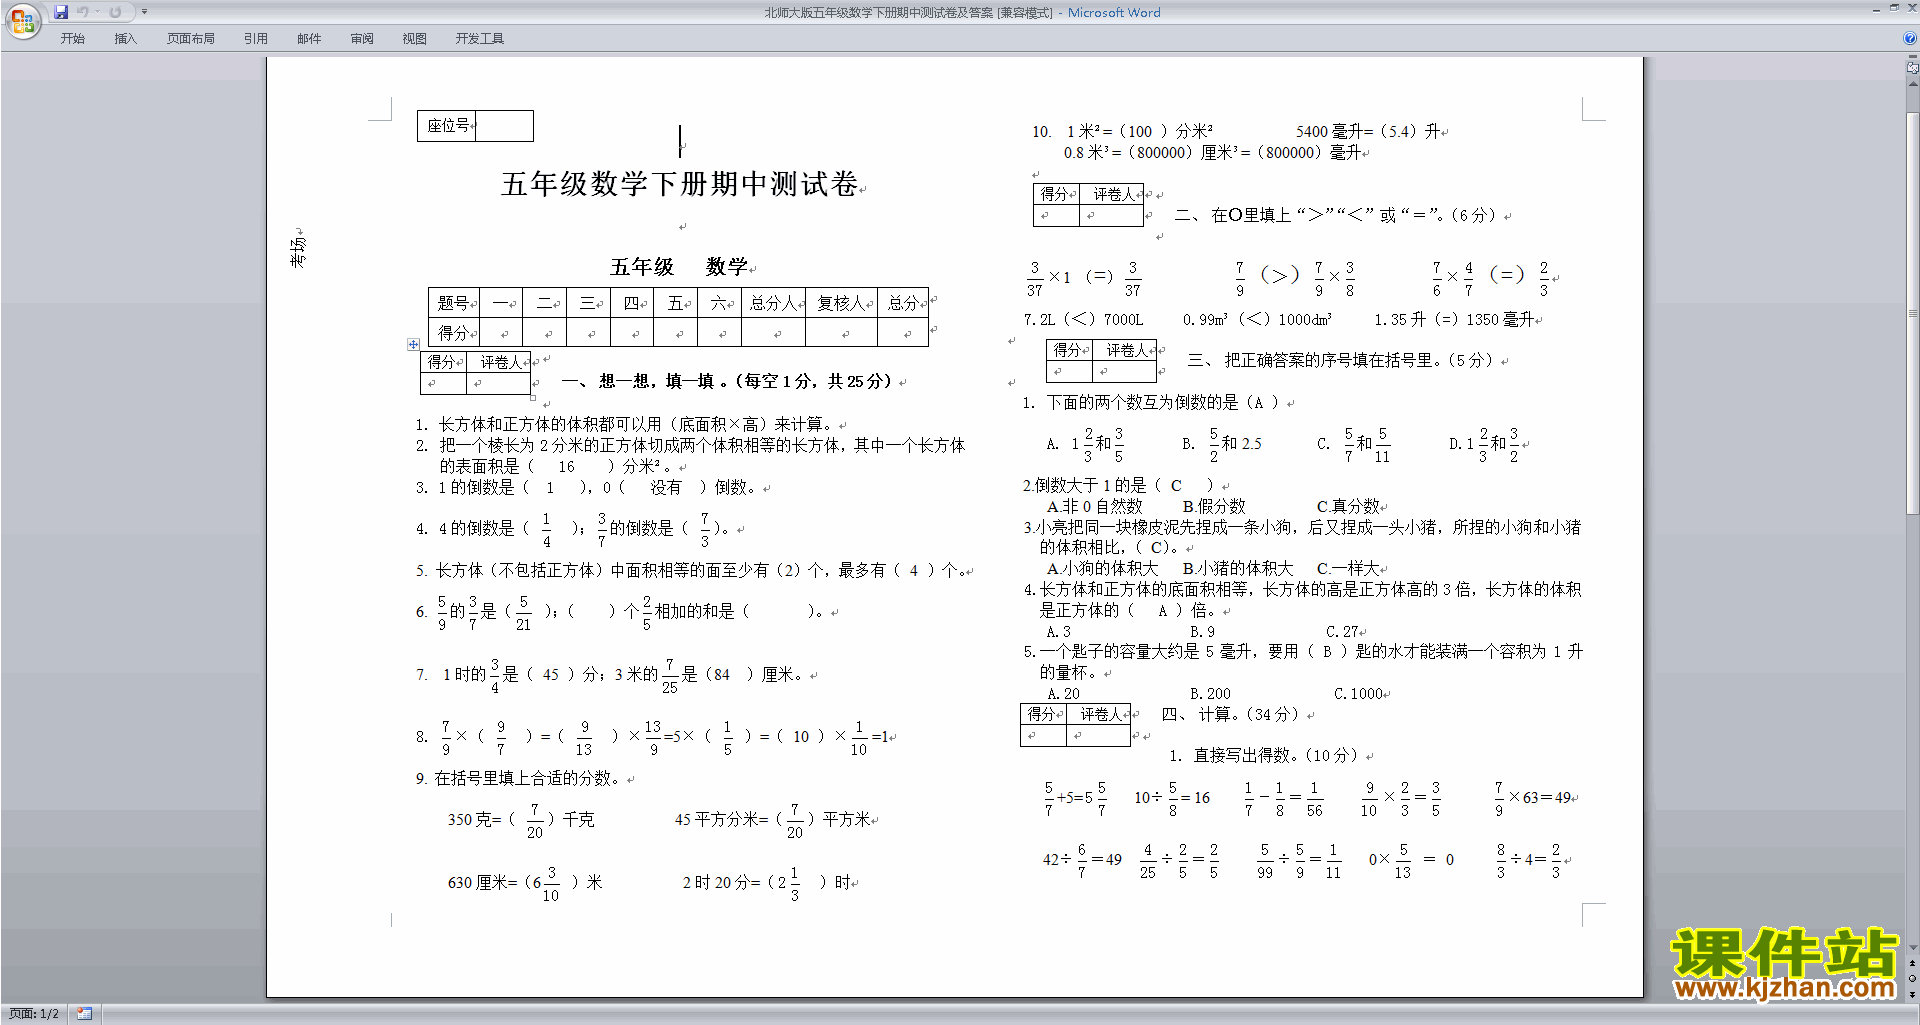Open the 引用 ribbon tab
Image resolution: width=1920 pixels, height=1025 pixels.
coord(256,39)
